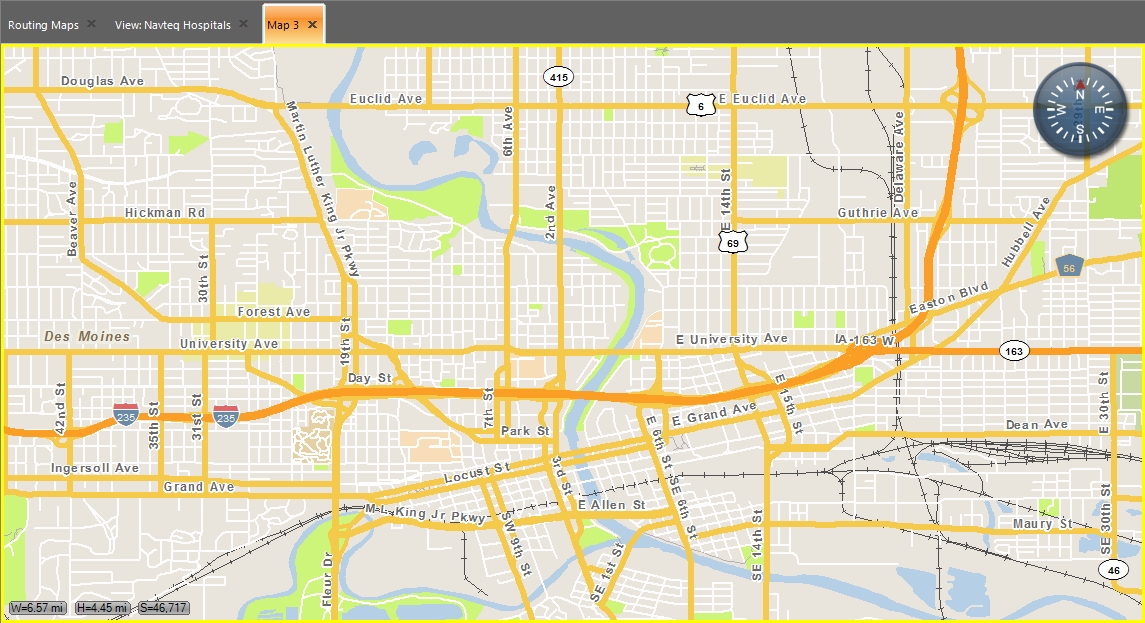Image resolution: width=1145 pixels, height=623 pixels.
Task: Click the Interstate 235 shield near 35th St
Action: (126, 415)
